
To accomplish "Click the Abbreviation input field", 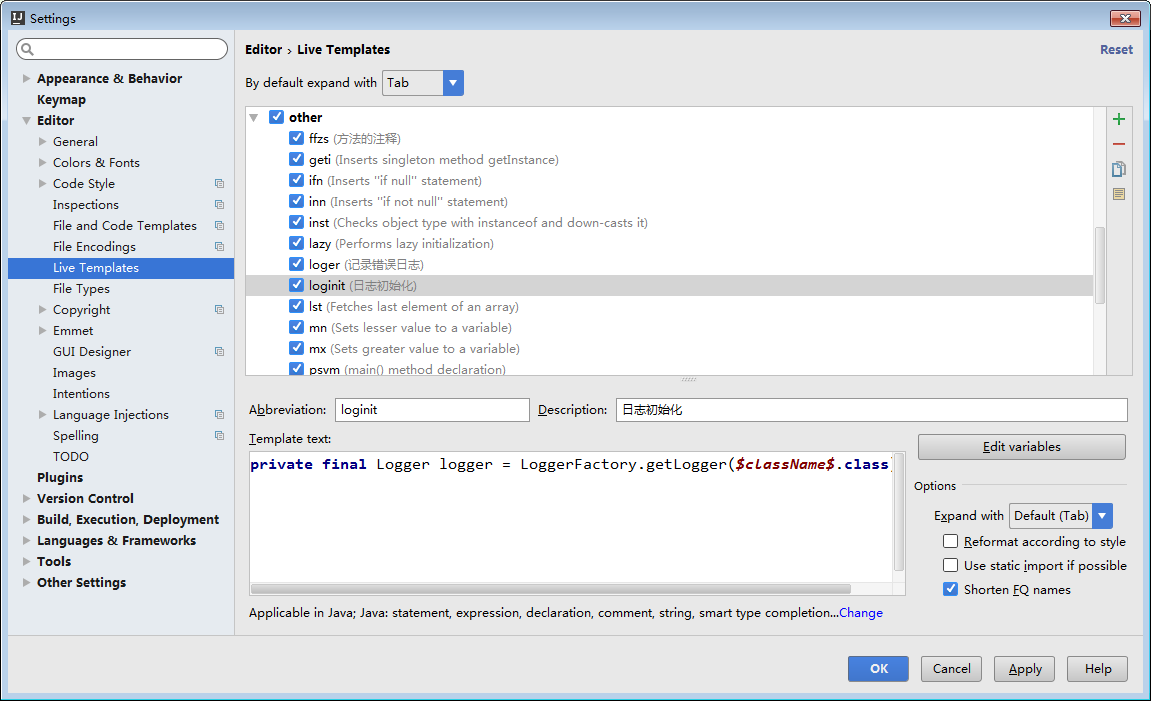I will coord(431,410).
